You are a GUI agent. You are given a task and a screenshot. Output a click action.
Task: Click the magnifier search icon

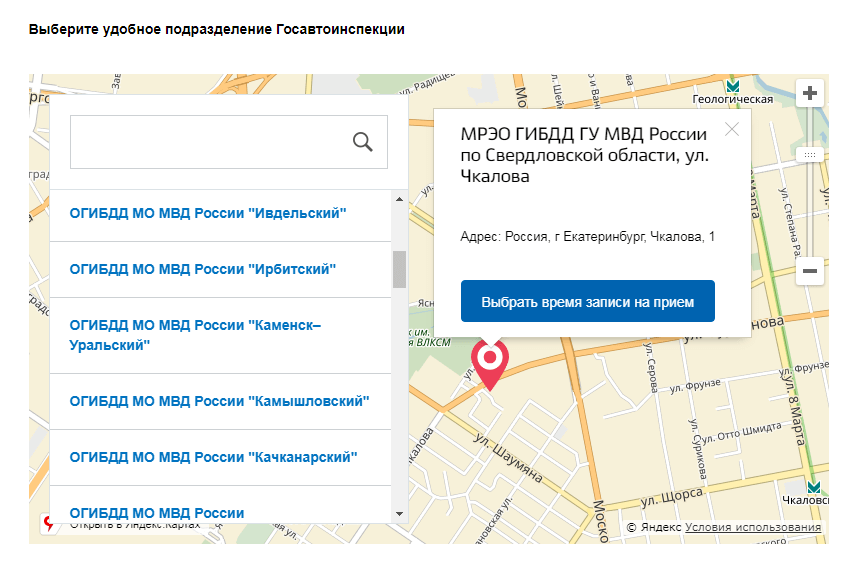pos(363,142)
